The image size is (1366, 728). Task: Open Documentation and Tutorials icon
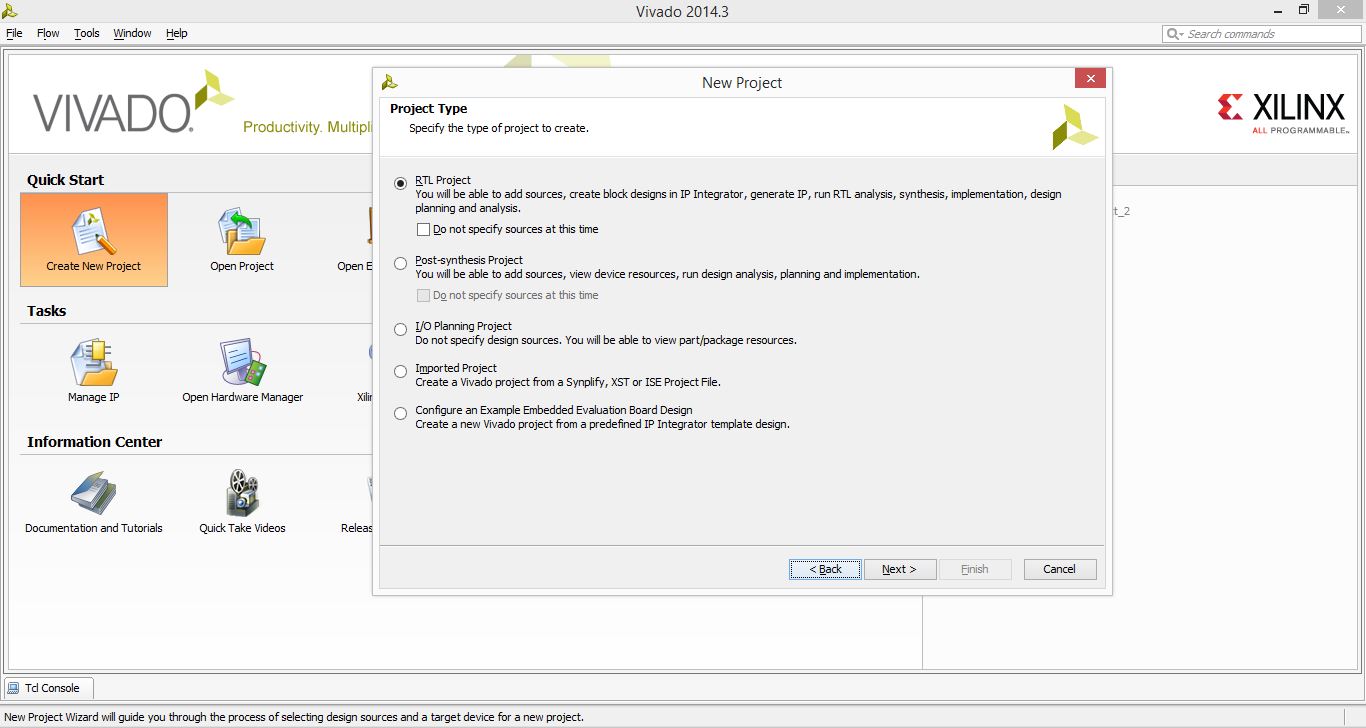coord(94,494)
